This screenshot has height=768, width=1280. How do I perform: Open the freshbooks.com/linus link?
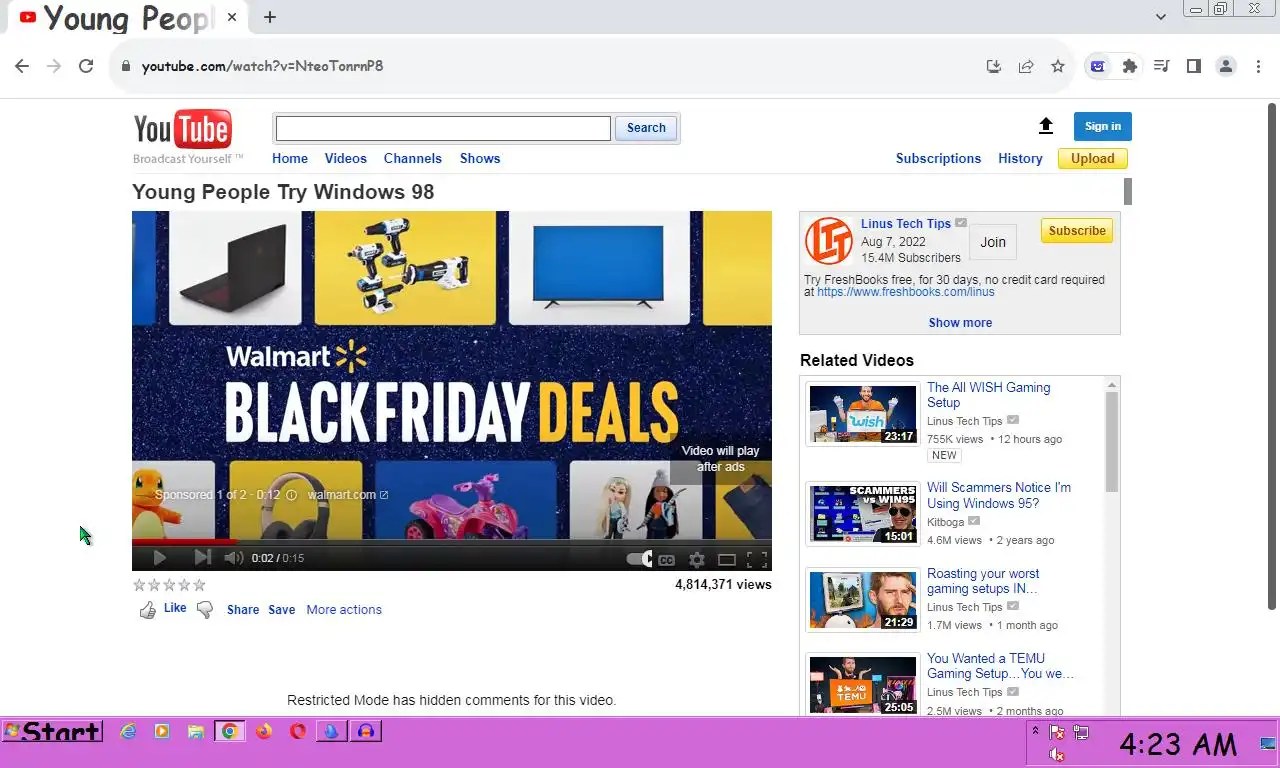click(906, 292)
